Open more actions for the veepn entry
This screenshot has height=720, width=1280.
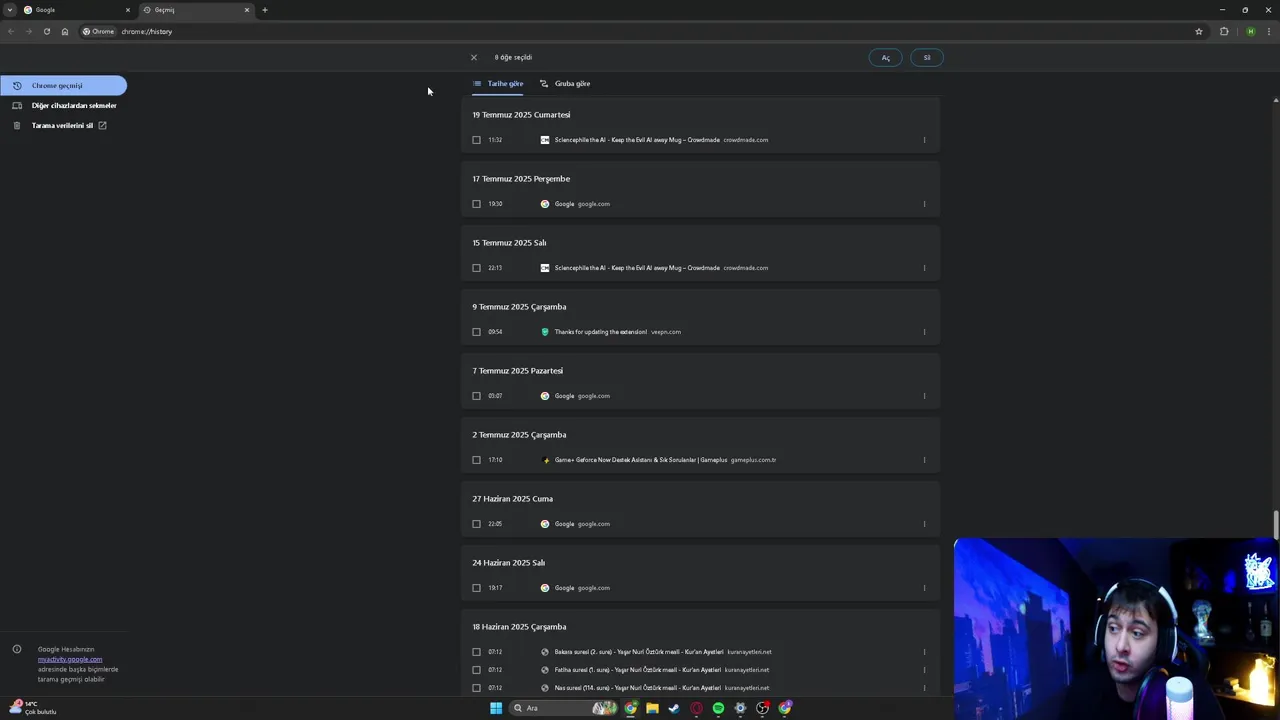(924, 332)
